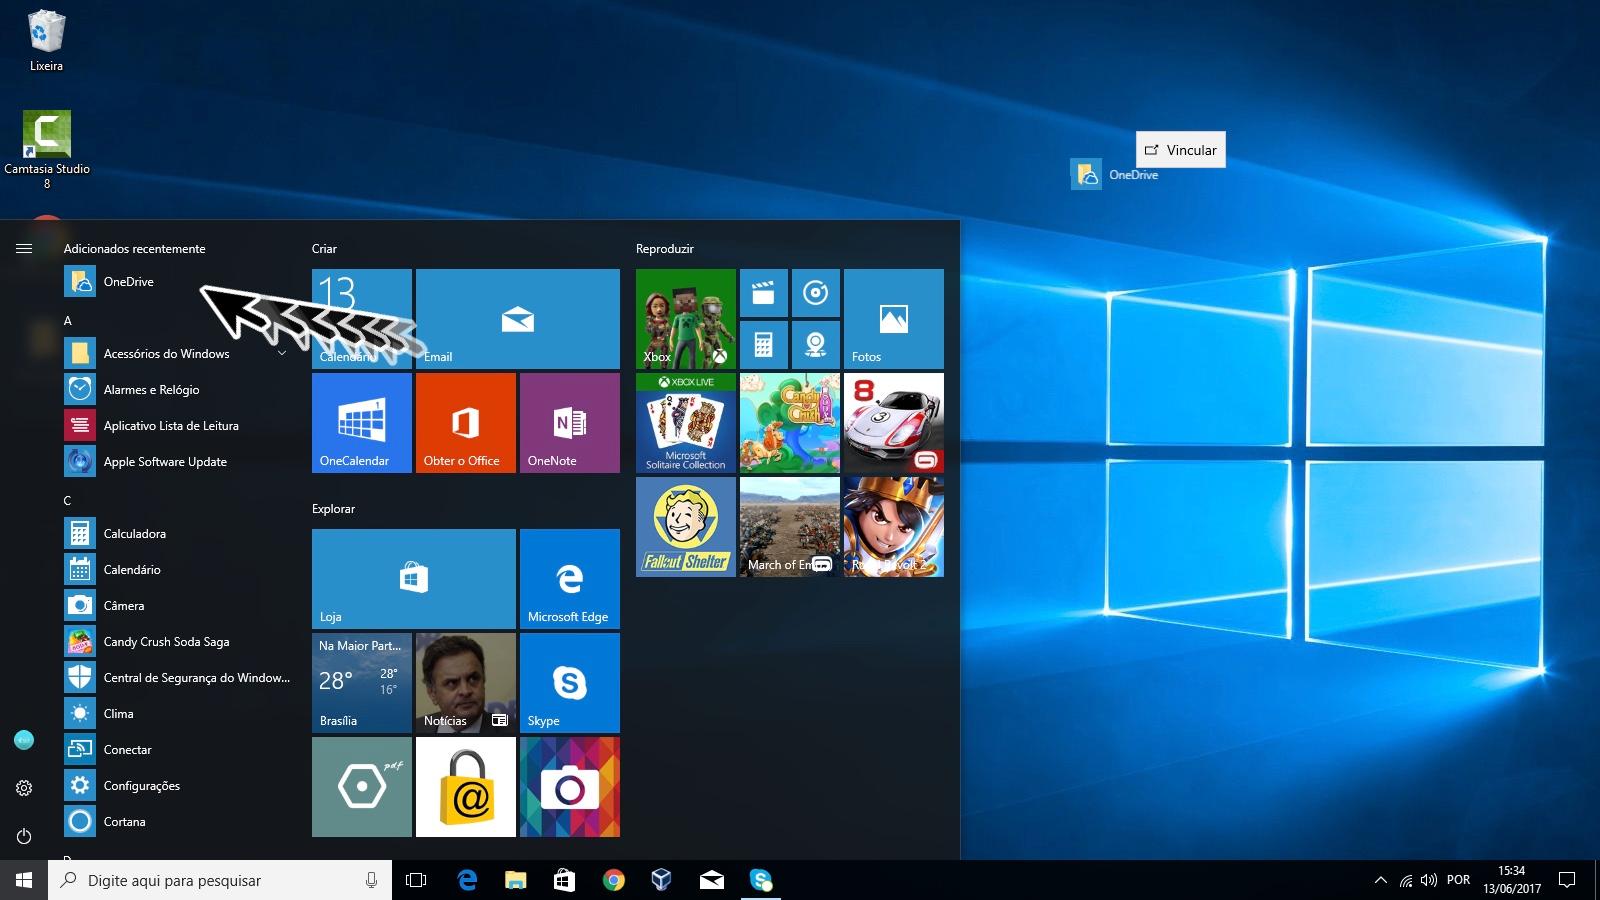
Task: Open the Microsoft Edge tile
Action: pyautogui.click(x=570, y=579)
